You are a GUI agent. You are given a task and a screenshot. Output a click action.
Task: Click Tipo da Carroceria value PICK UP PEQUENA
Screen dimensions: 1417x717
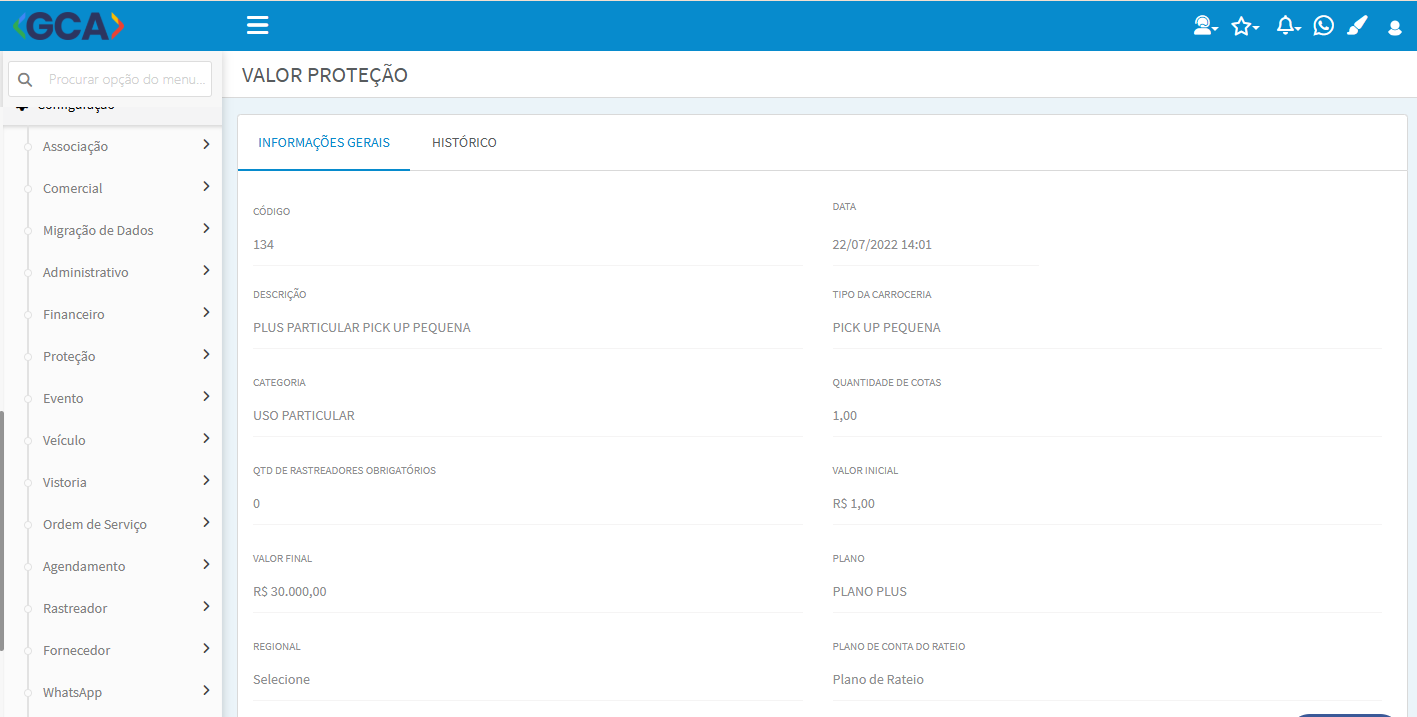[887, 328]
